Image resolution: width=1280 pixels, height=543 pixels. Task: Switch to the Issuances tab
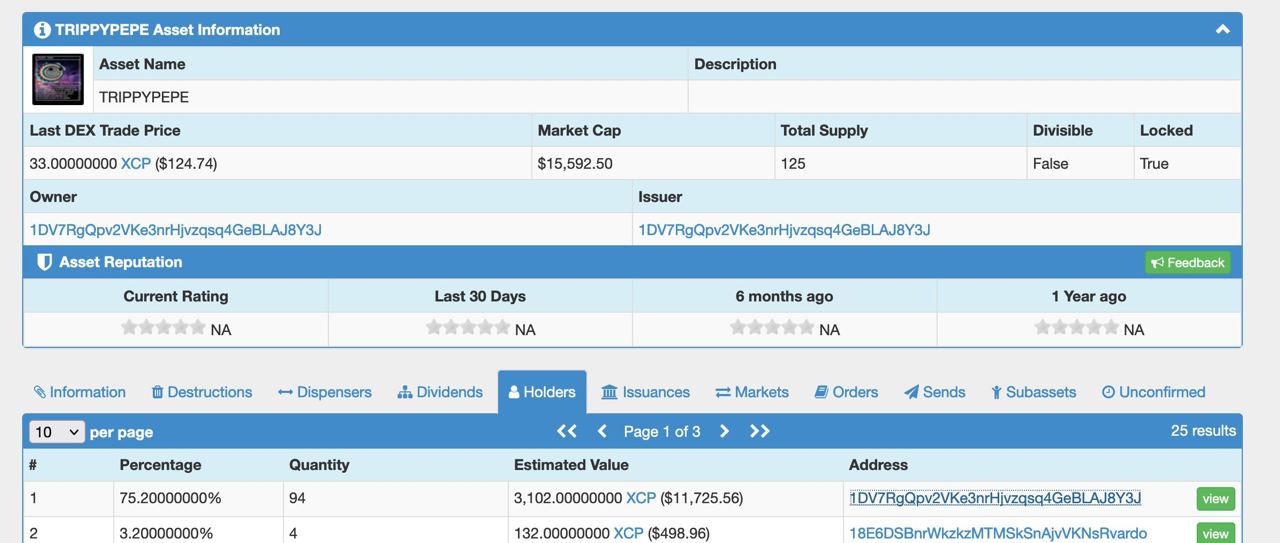click(646, 392)
